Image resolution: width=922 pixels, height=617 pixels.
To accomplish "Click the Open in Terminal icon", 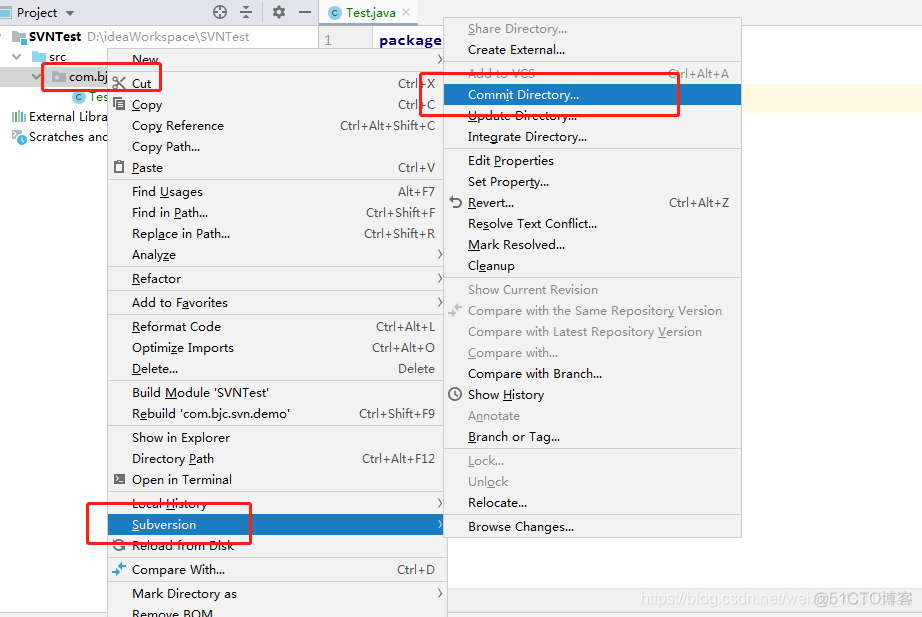I will coord(119,479).
